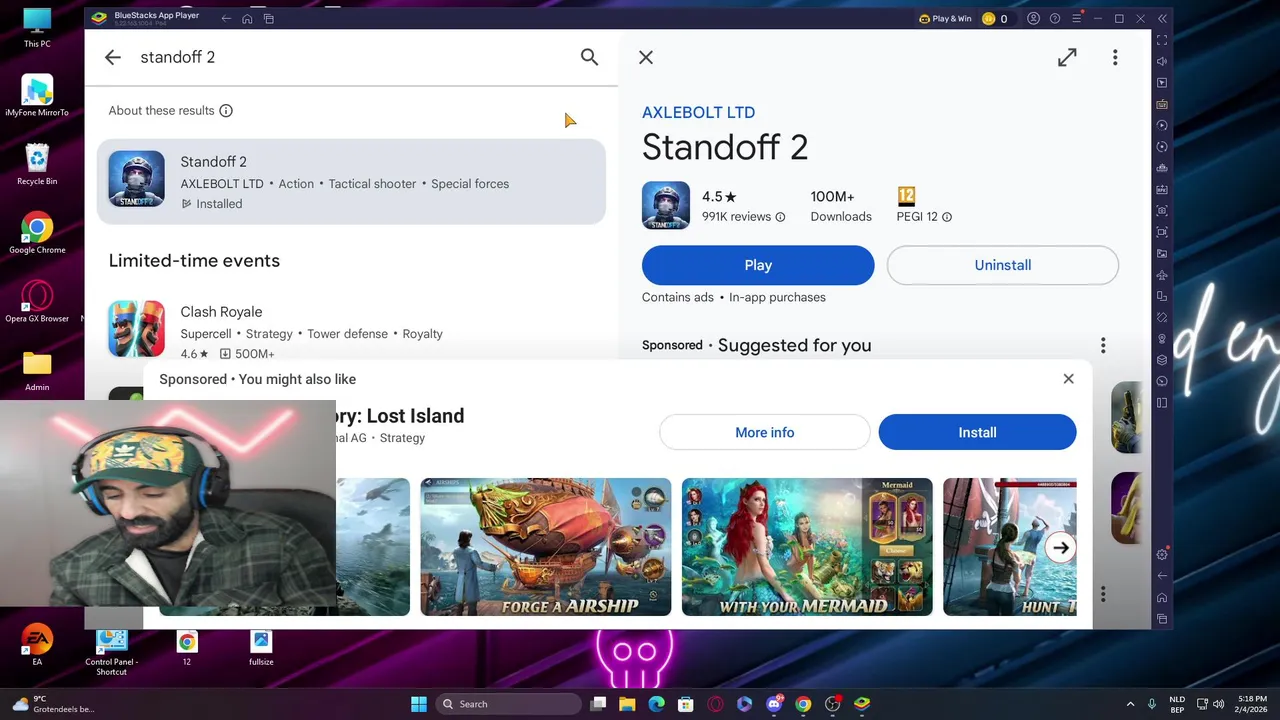Open the AXLEBOLT LTD developer link
This screenshot has width=1280, height=720.
pyautogui.click(x=698, y=113)
